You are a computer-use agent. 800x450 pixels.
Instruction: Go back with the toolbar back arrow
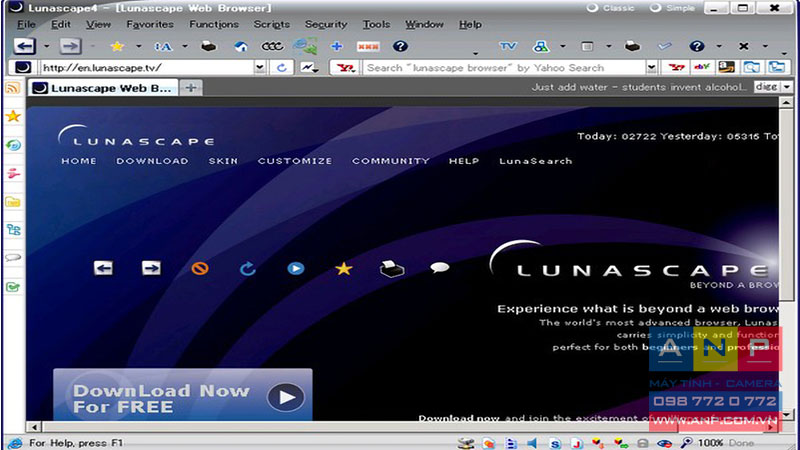(x=24, y=46)
